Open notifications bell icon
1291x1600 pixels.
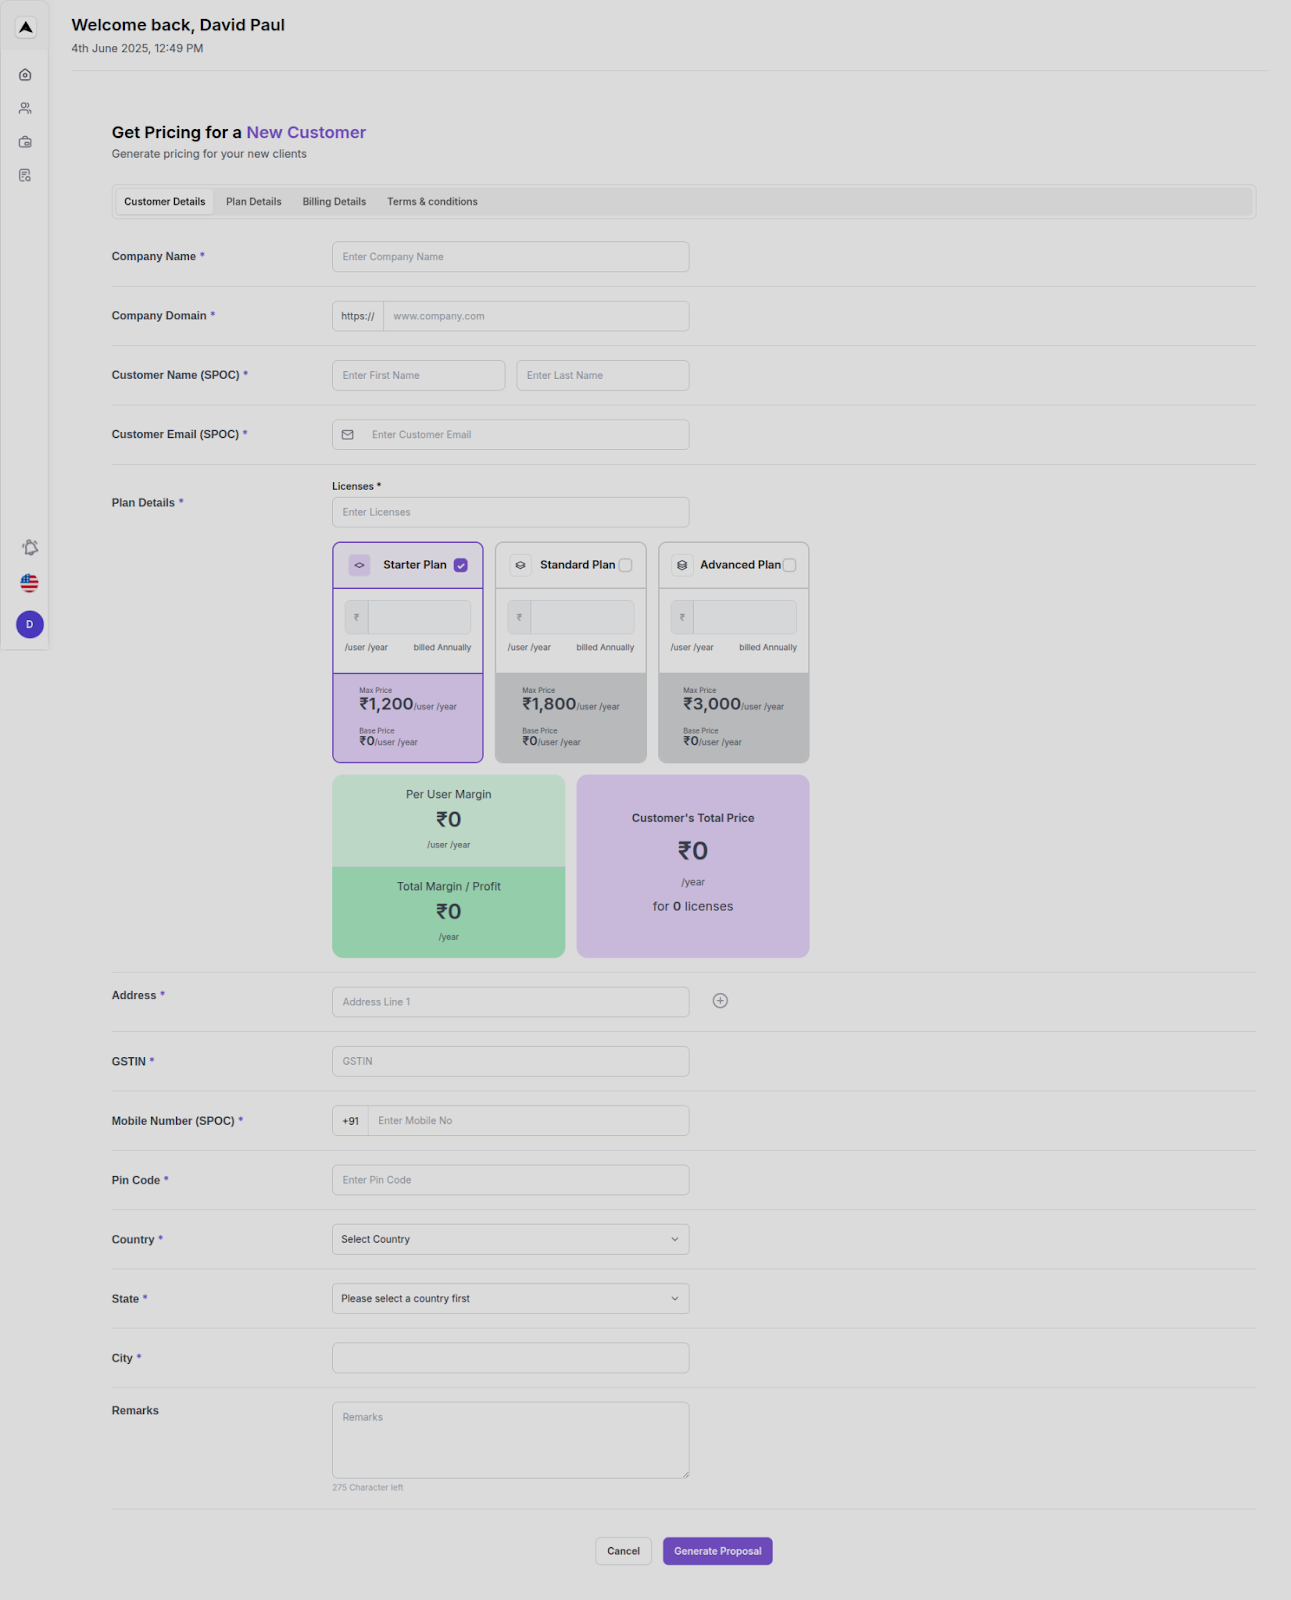30,547
